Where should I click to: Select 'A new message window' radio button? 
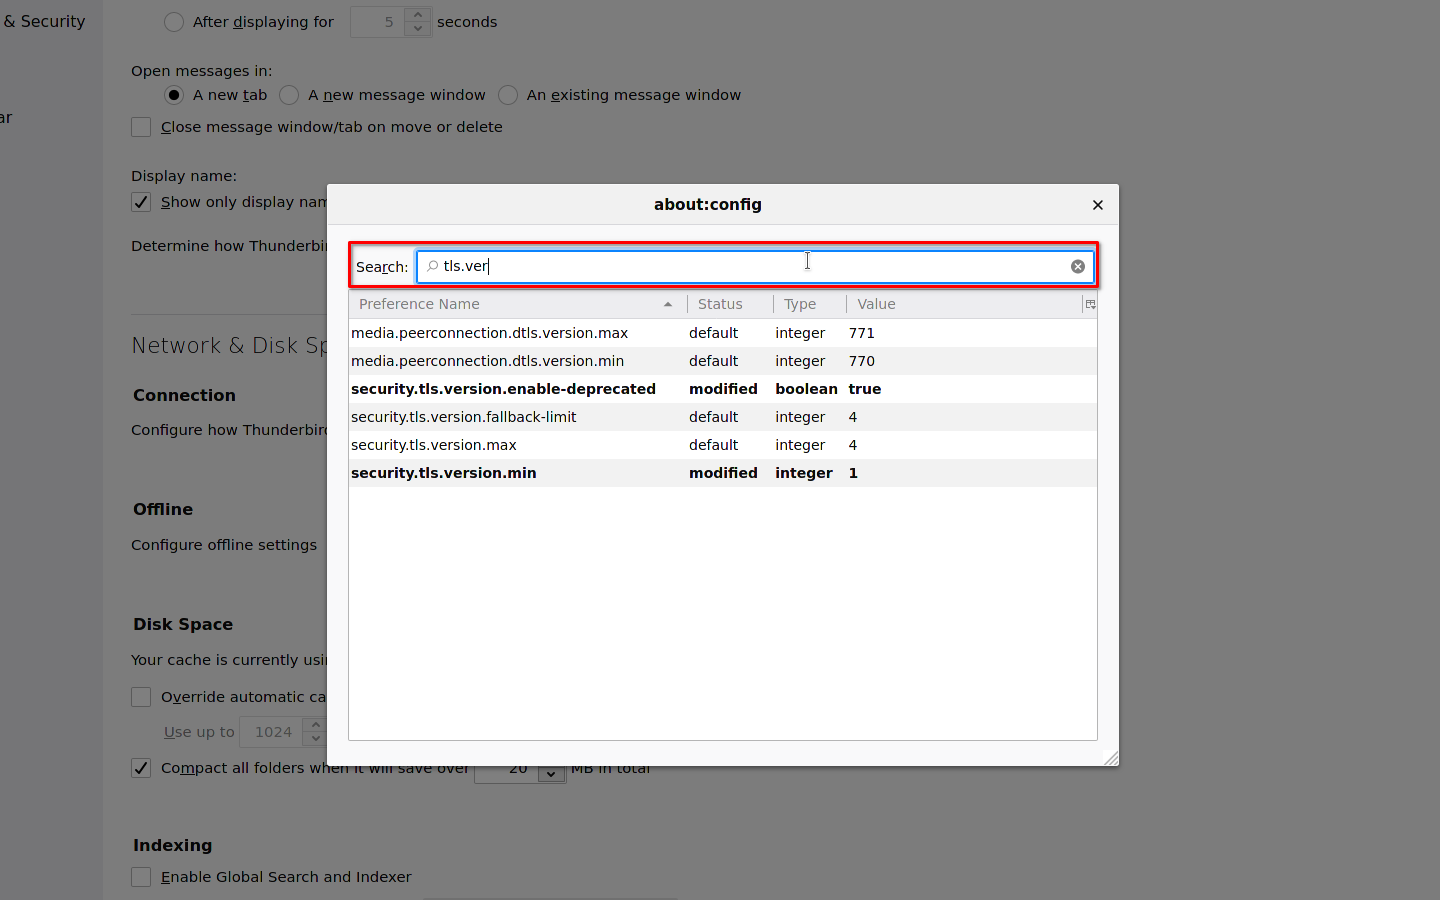coord(290,95)
